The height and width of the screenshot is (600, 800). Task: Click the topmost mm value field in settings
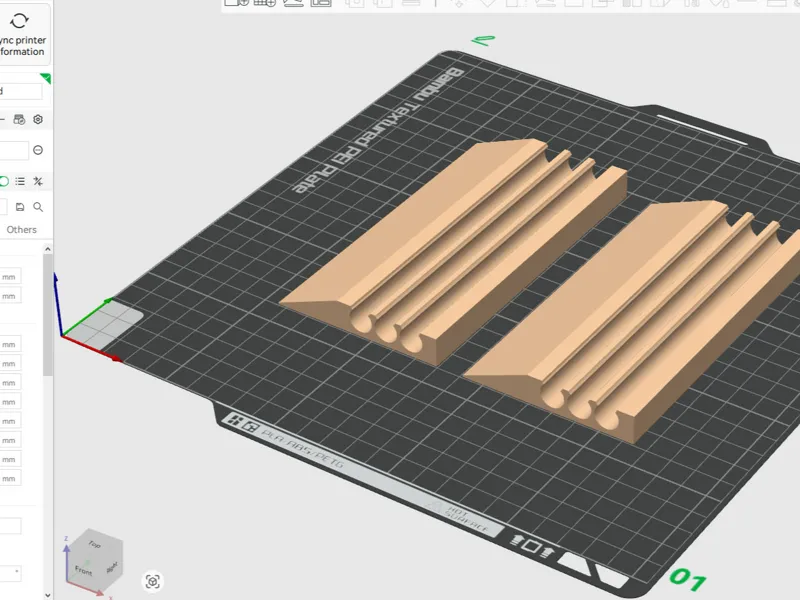10,277
